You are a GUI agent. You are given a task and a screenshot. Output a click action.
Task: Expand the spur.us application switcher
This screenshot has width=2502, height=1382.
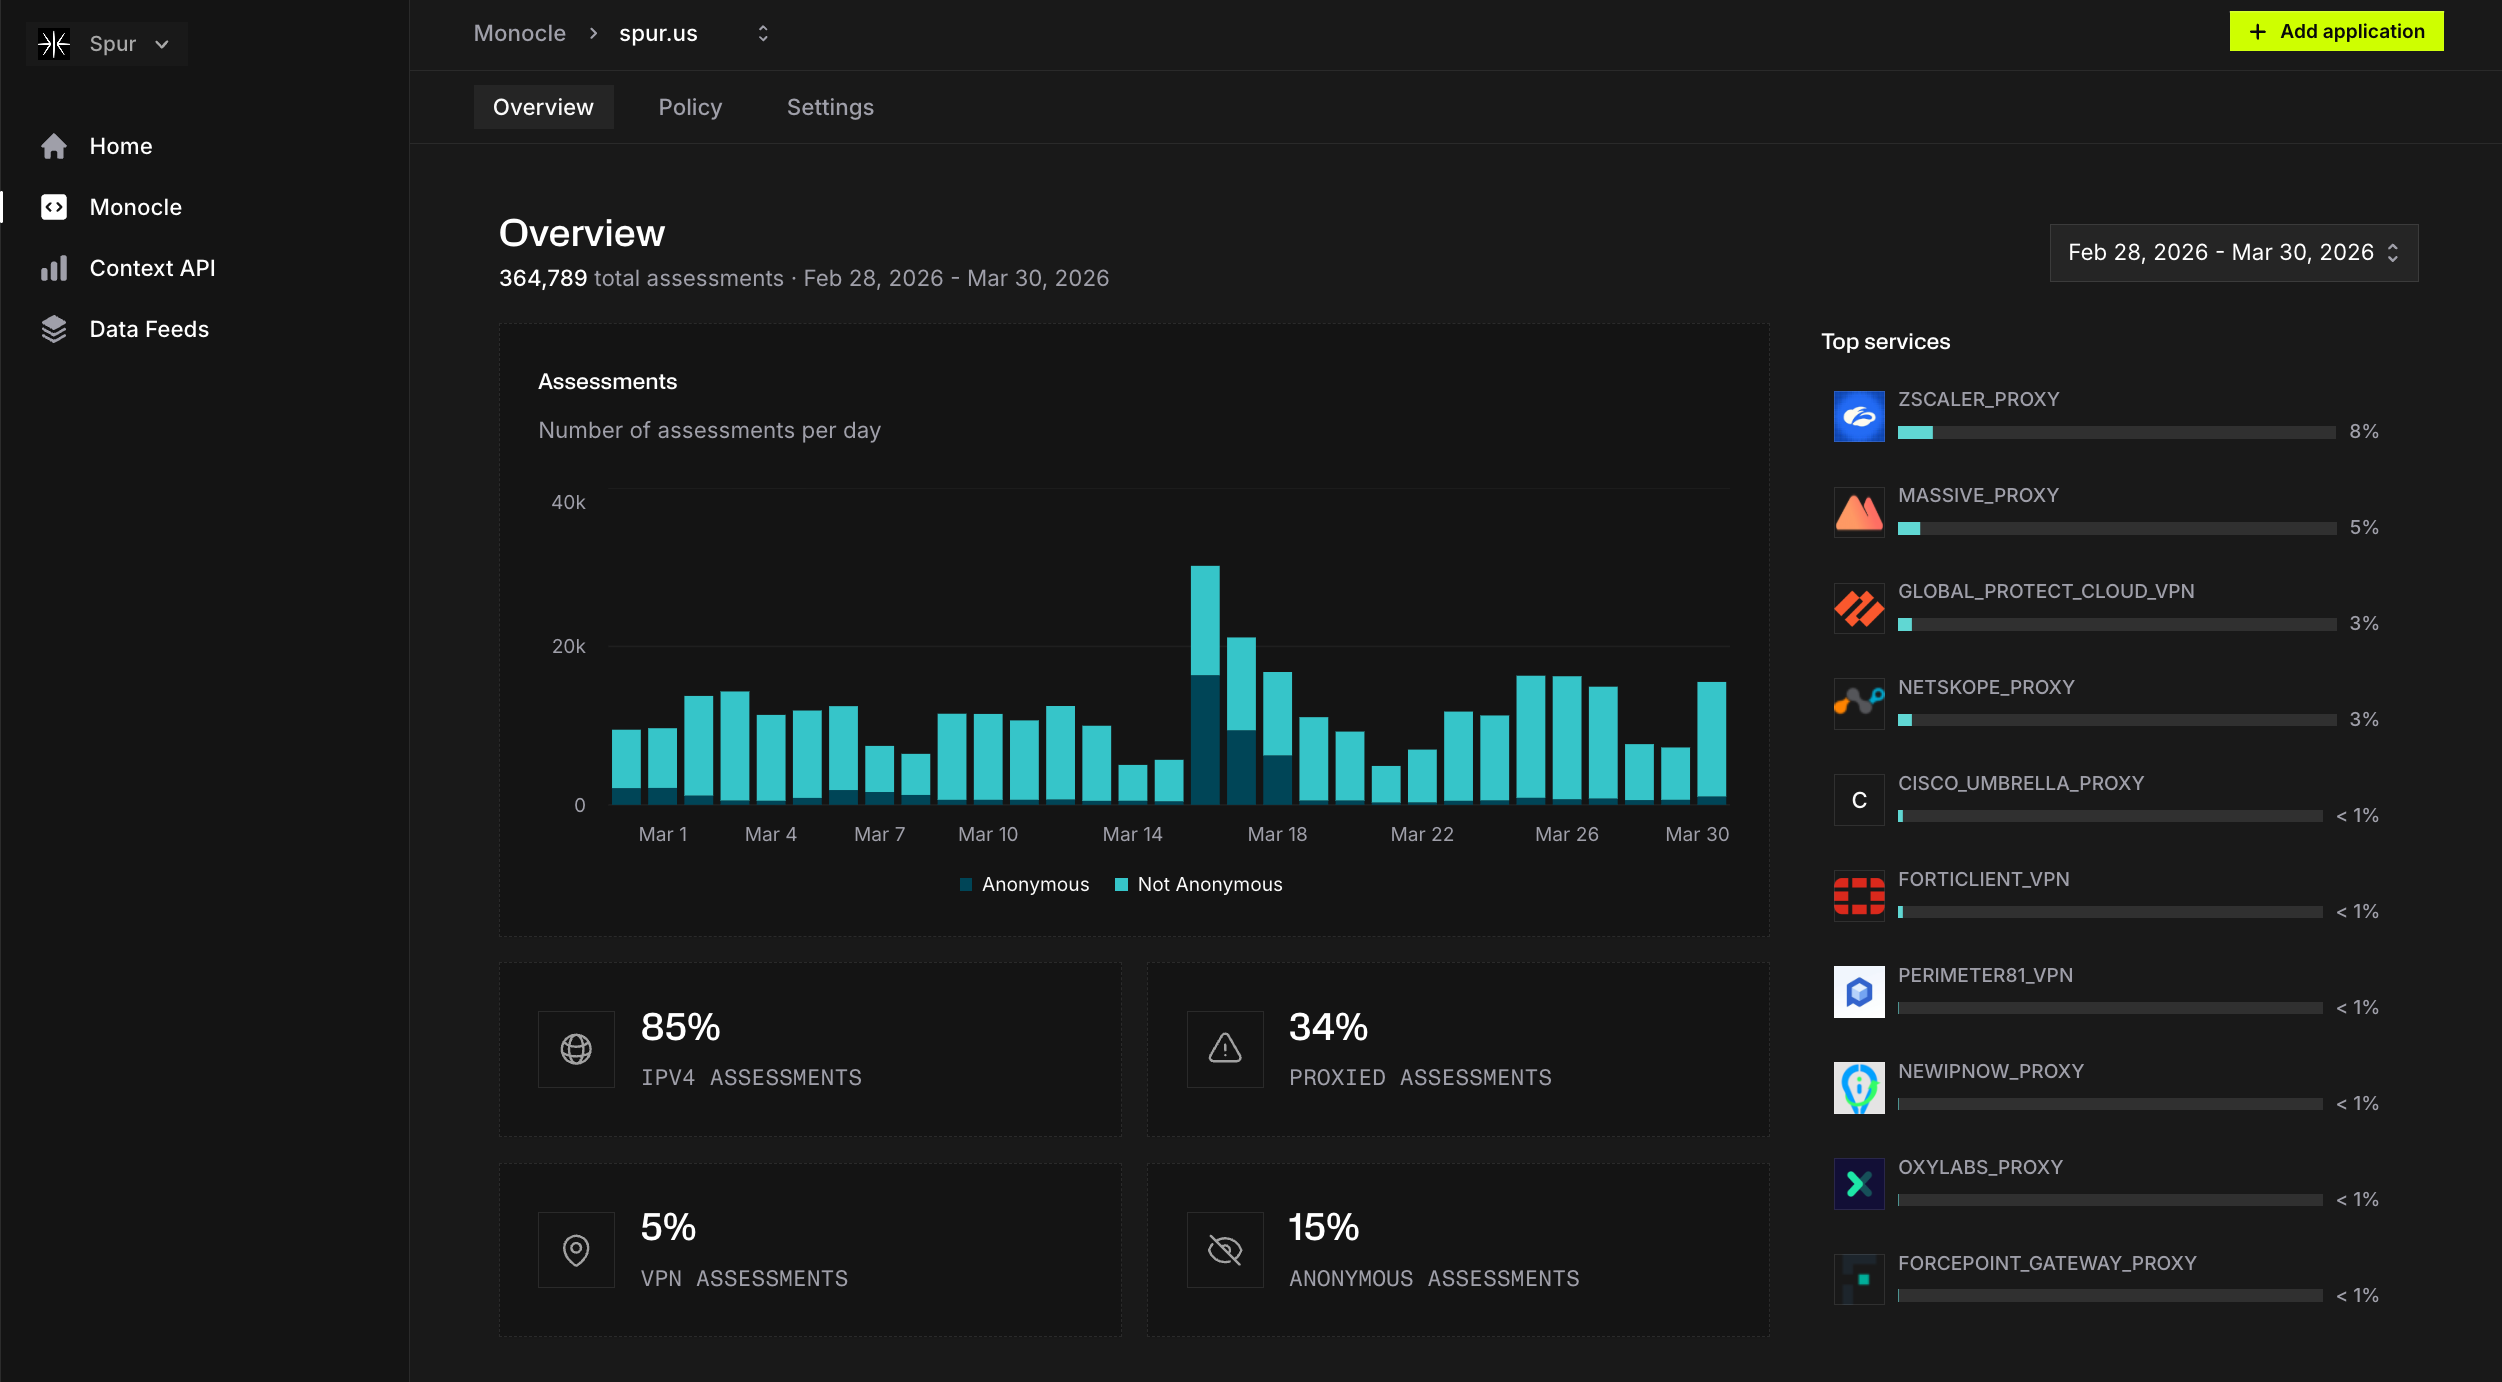[762, 34]
